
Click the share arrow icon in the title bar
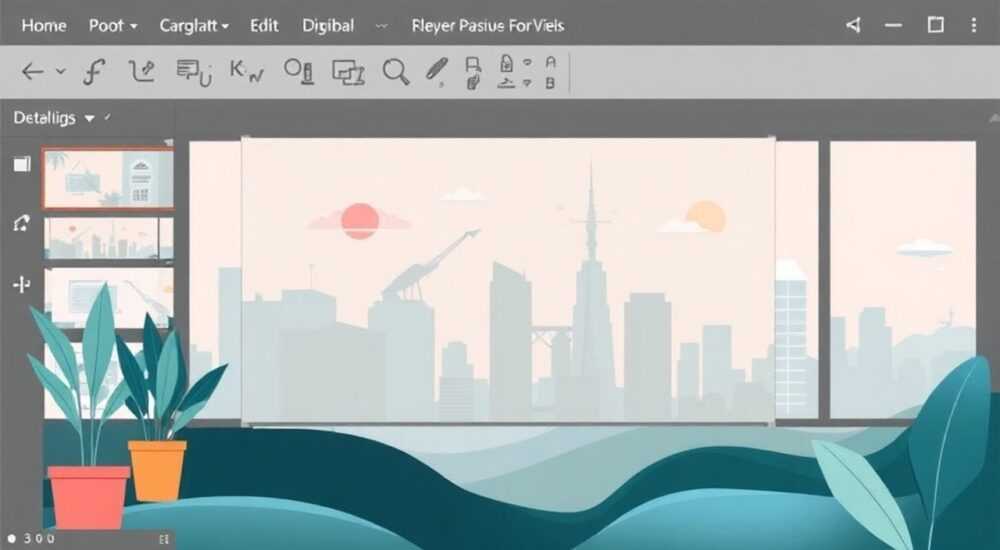(853, 25)
